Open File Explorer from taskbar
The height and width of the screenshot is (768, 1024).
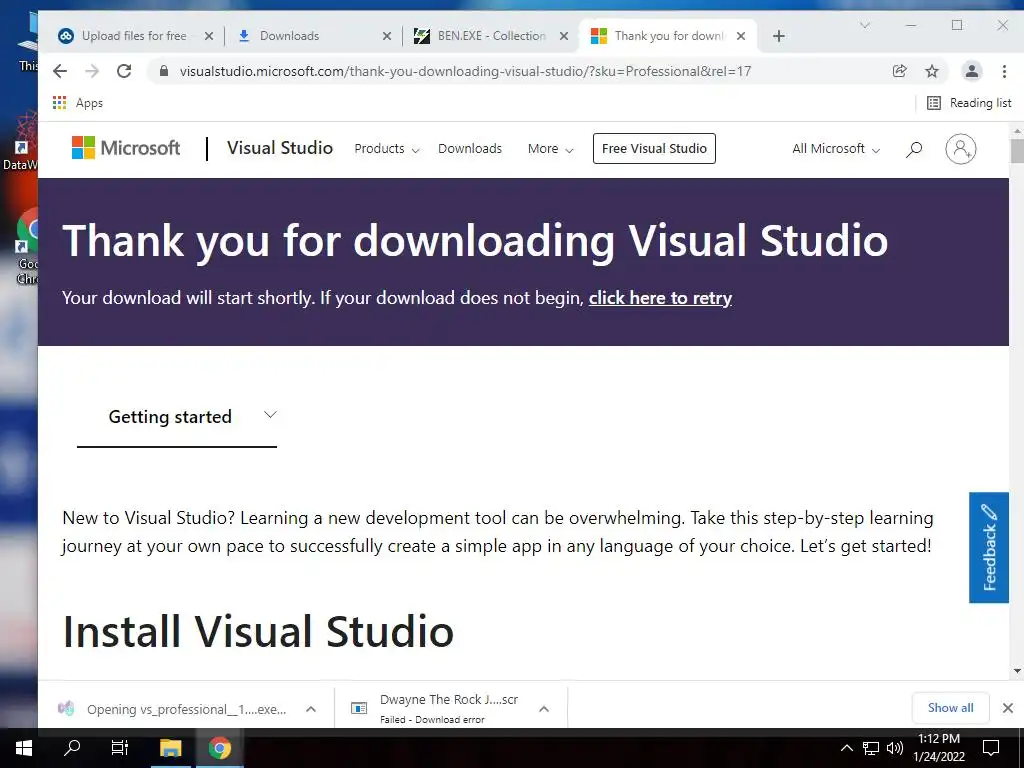pos(171,748)
